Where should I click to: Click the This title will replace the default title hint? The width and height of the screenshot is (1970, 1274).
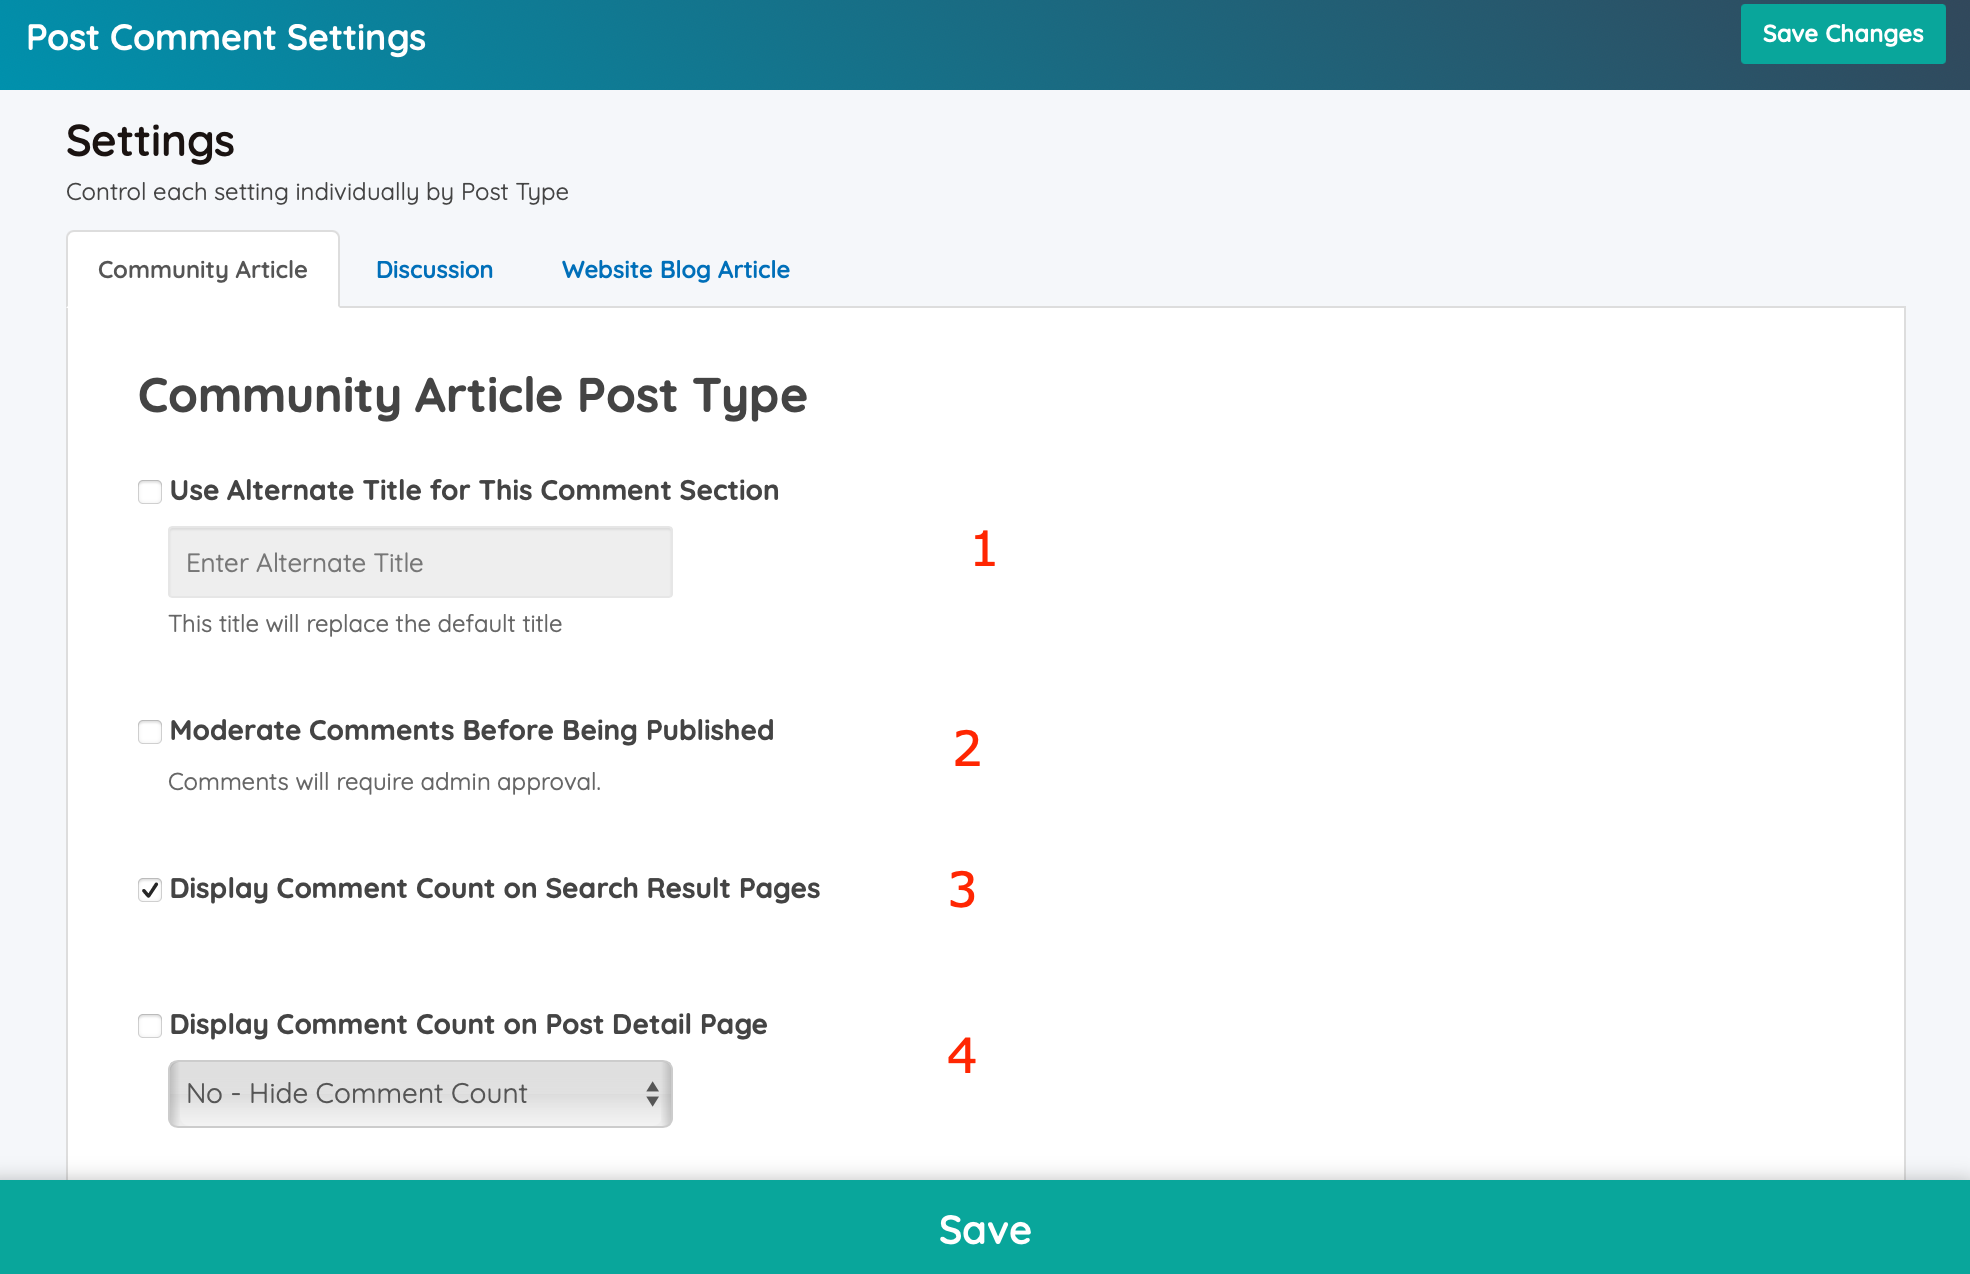365,624
